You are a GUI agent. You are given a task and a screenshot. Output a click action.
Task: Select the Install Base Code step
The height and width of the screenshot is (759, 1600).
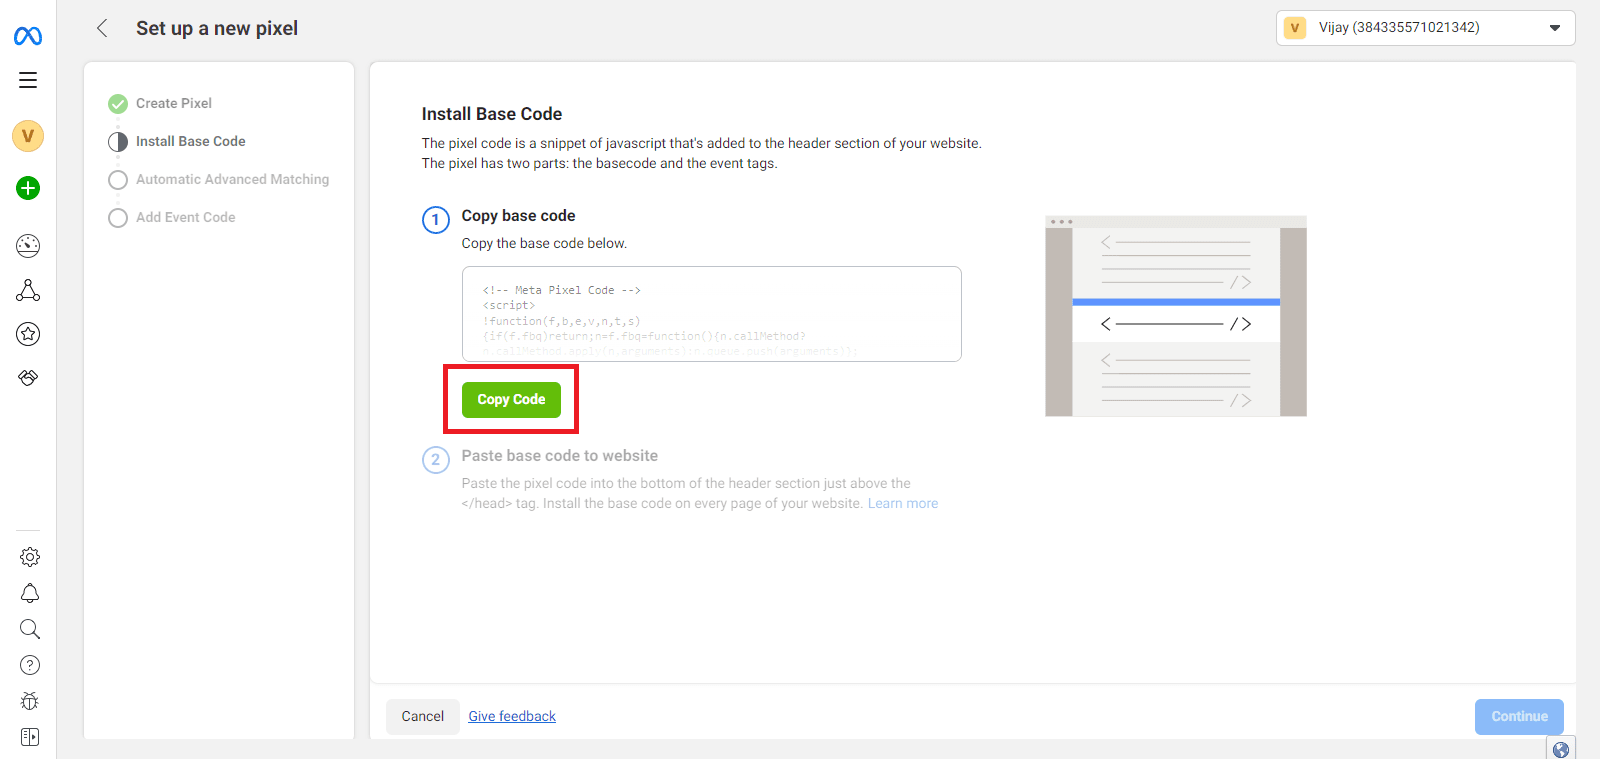tap(190, 142)
